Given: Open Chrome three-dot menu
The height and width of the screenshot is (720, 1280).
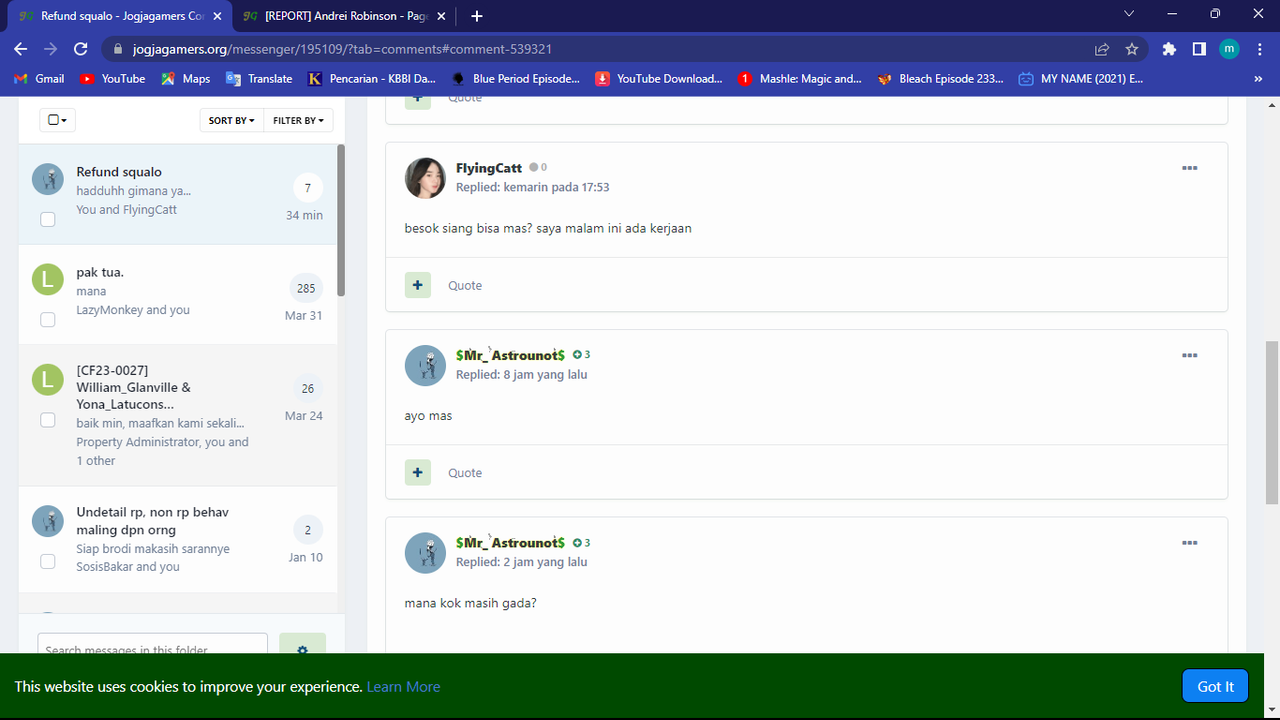Looking at the screenshot, I should pyautogui.click(x=1259, y=49).
